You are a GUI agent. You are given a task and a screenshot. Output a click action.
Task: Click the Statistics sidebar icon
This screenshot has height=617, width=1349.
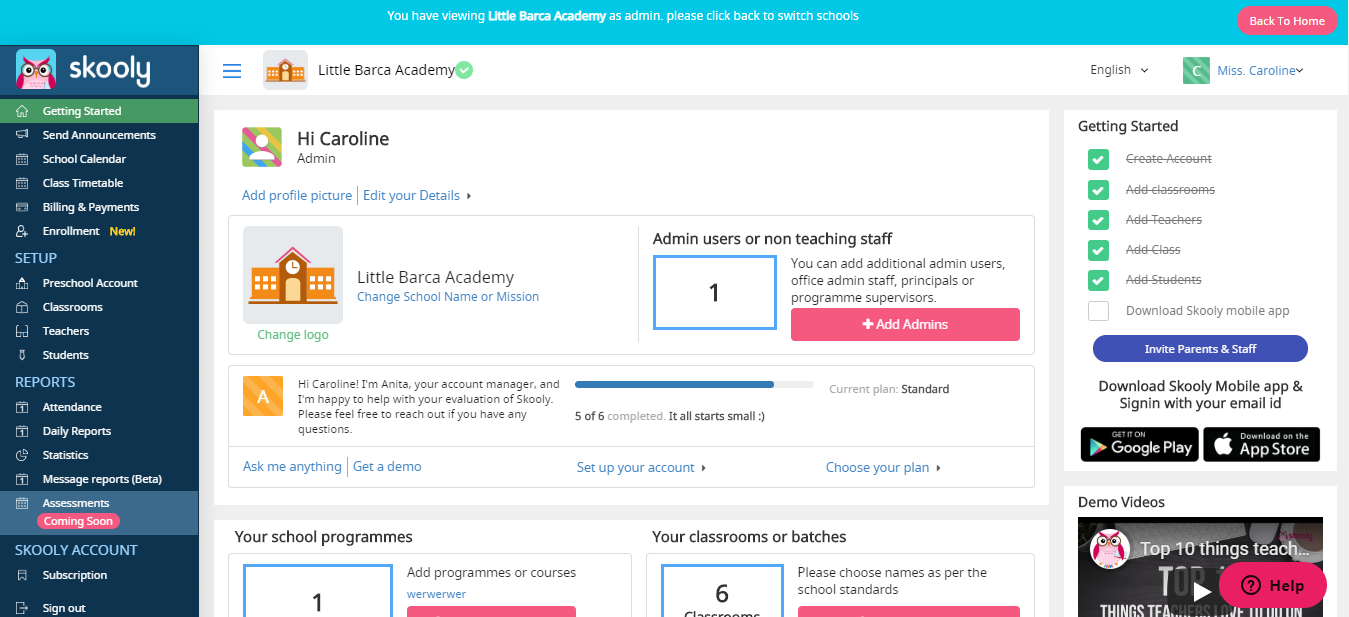tap(22, 455)
